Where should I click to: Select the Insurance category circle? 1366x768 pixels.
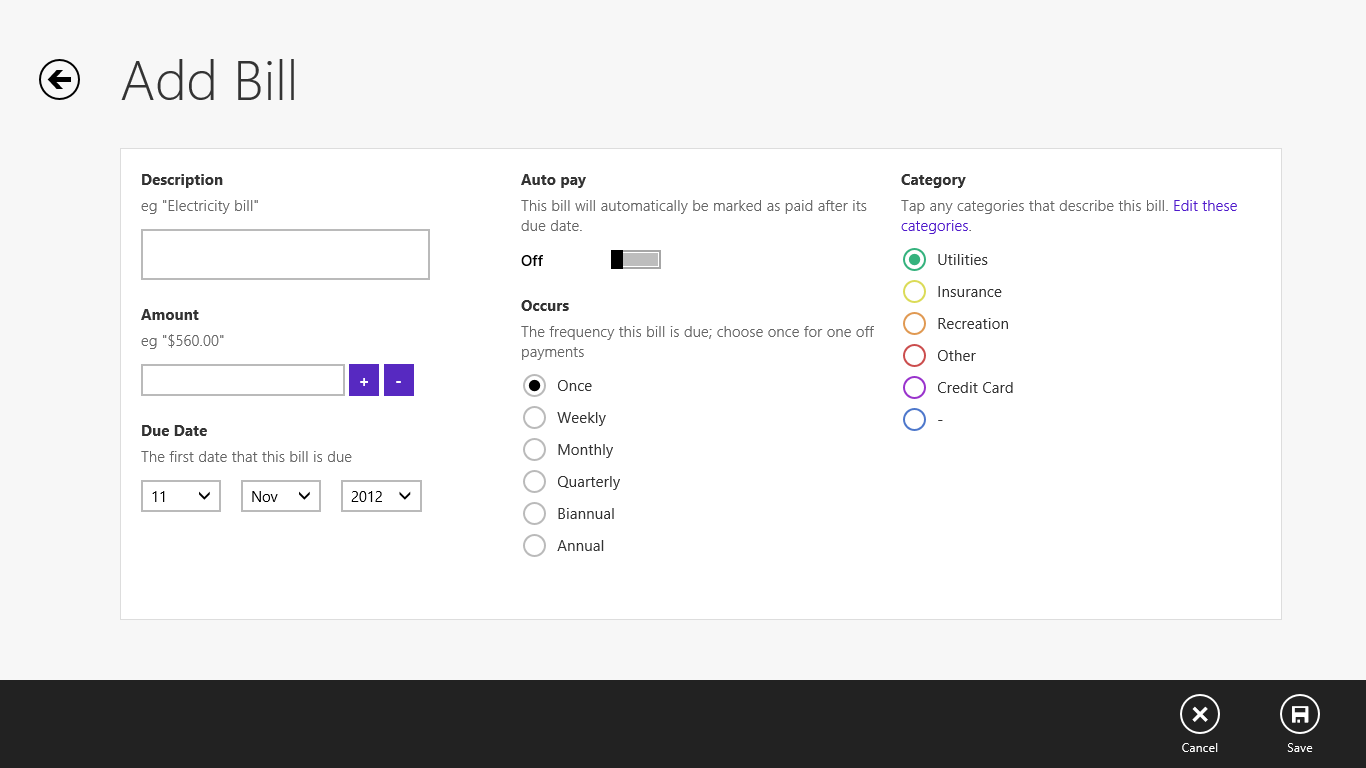(914, 291)
